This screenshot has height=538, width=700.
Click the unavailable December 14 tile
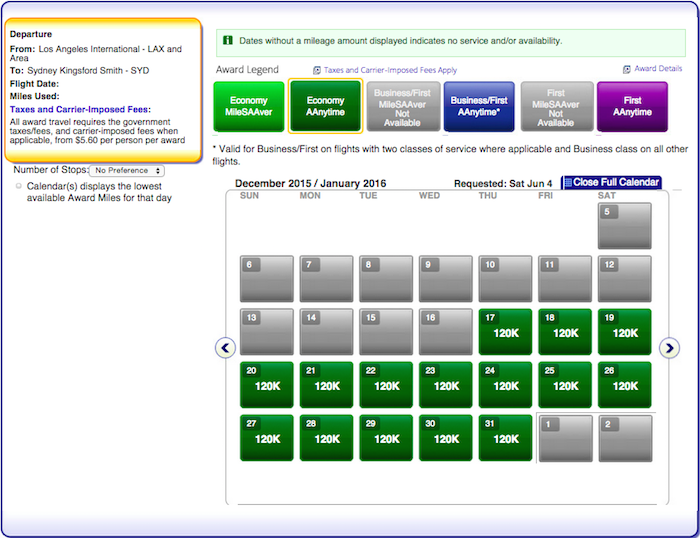[326, 332]
